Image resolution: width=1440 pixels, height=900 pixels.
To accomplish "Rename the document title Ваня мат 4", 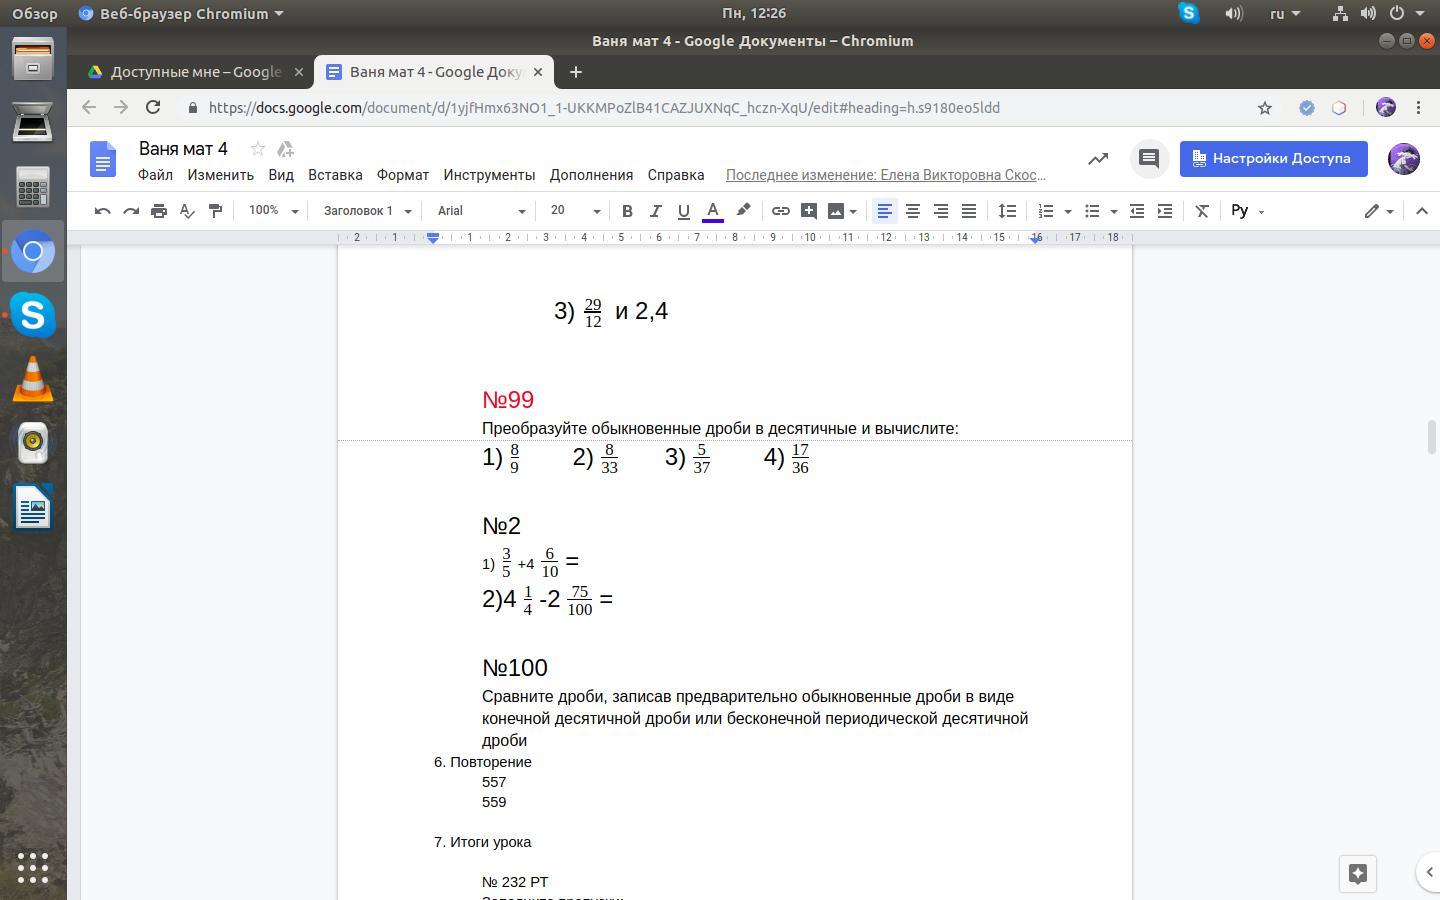I will [x=183, y=149].
